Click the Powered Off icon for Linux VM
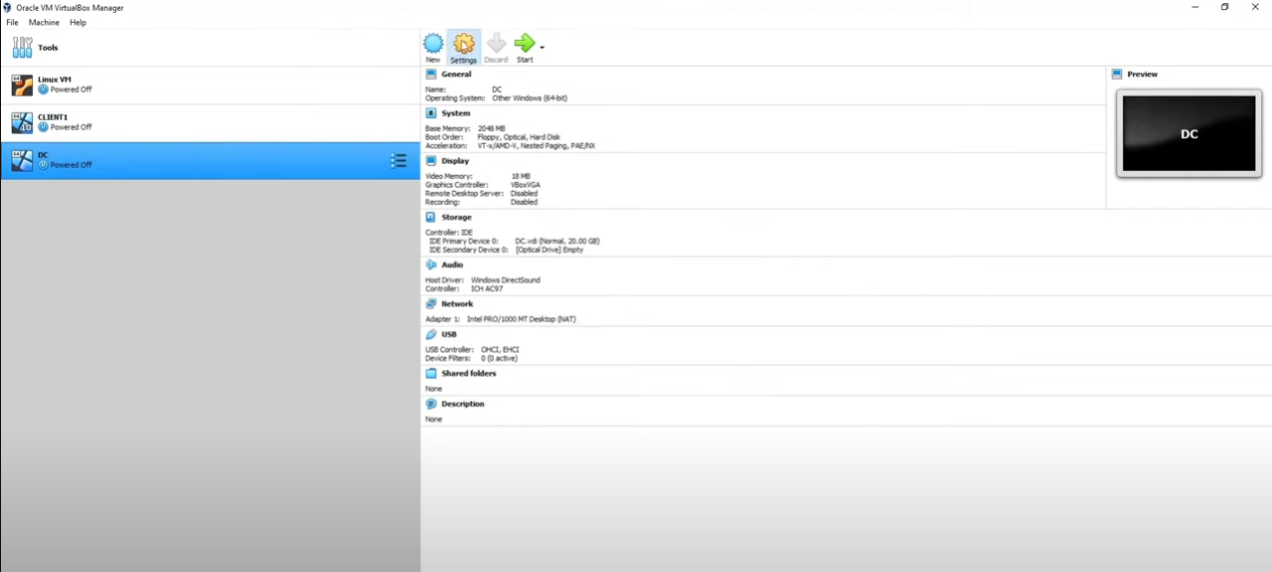Screen dimensions: 1272x572 tap(43, 90)
